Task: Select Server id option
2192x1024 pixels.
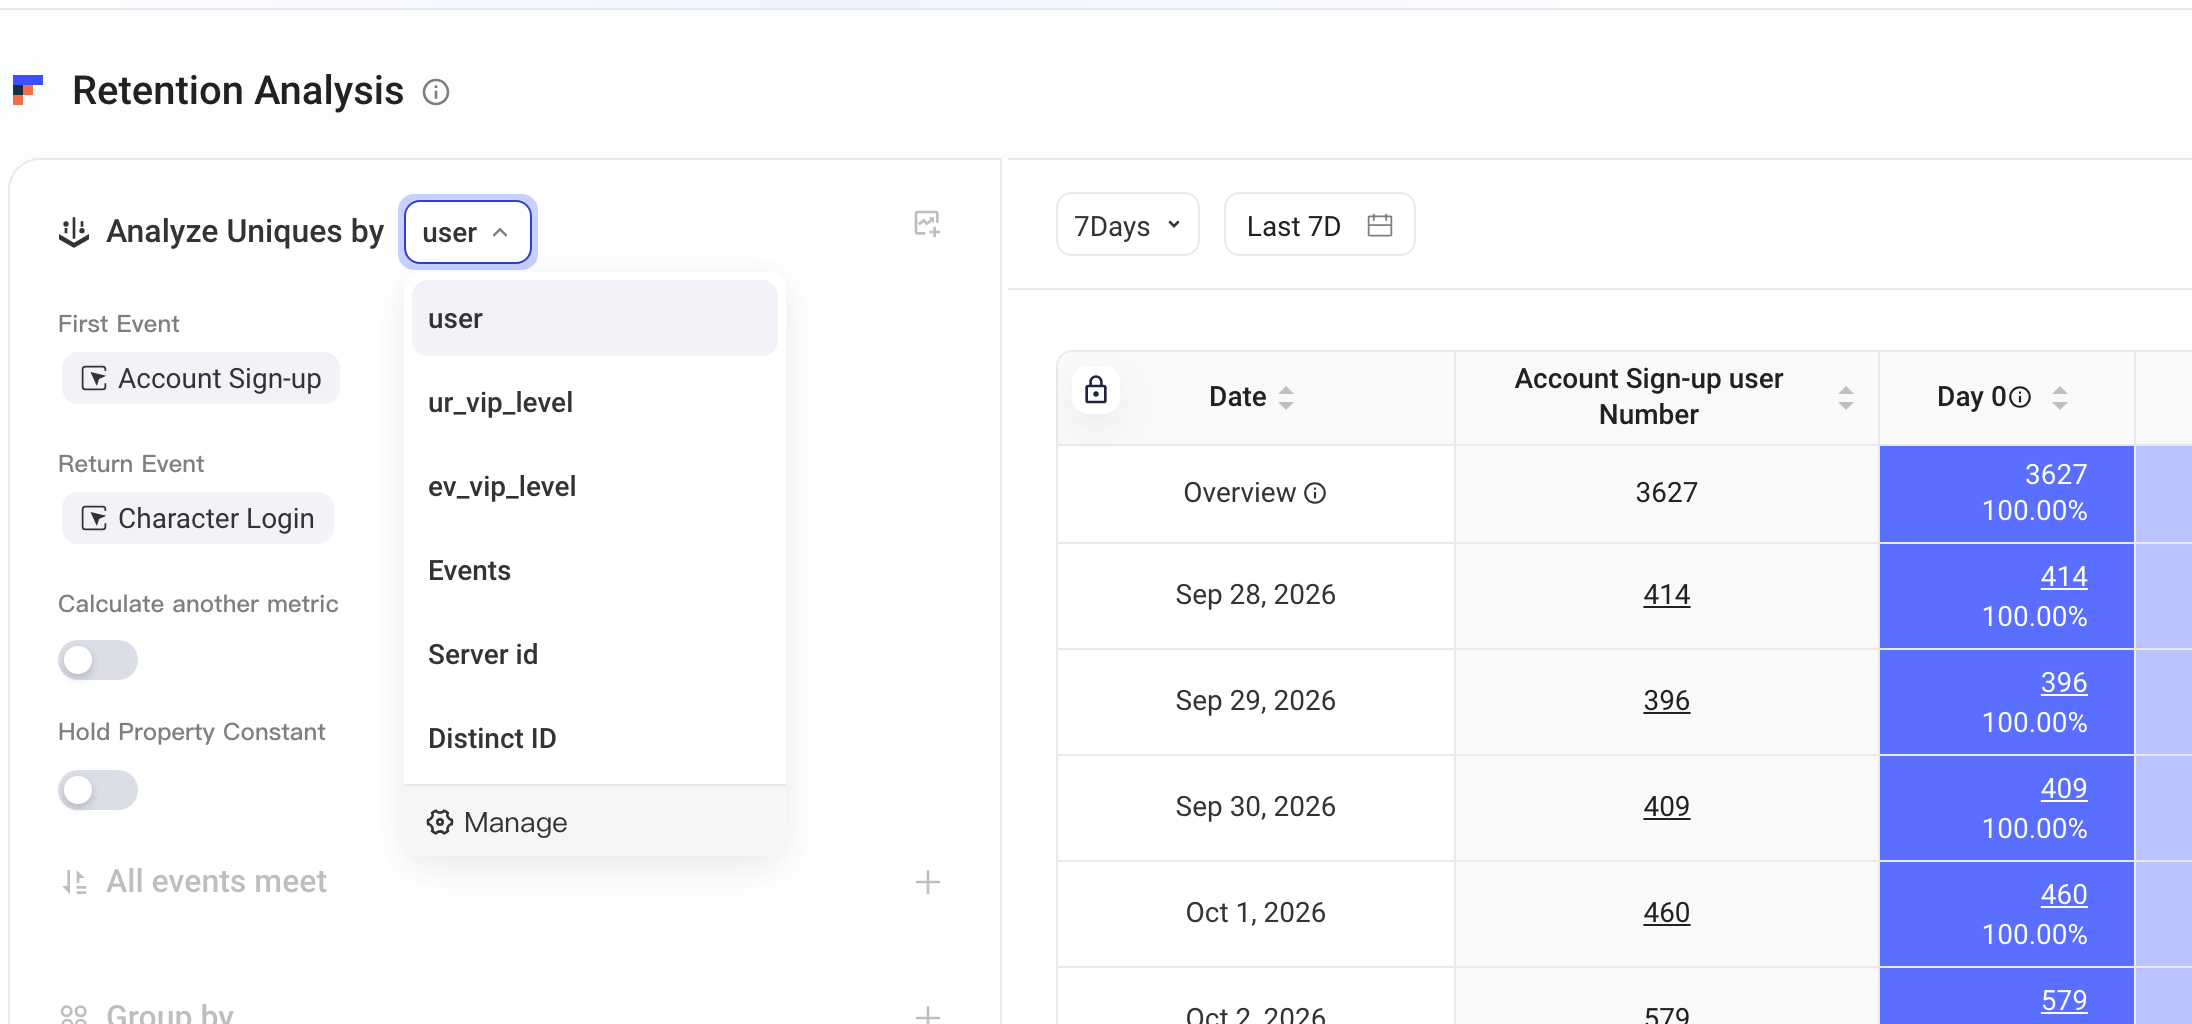Action: [x=595, y=654]
